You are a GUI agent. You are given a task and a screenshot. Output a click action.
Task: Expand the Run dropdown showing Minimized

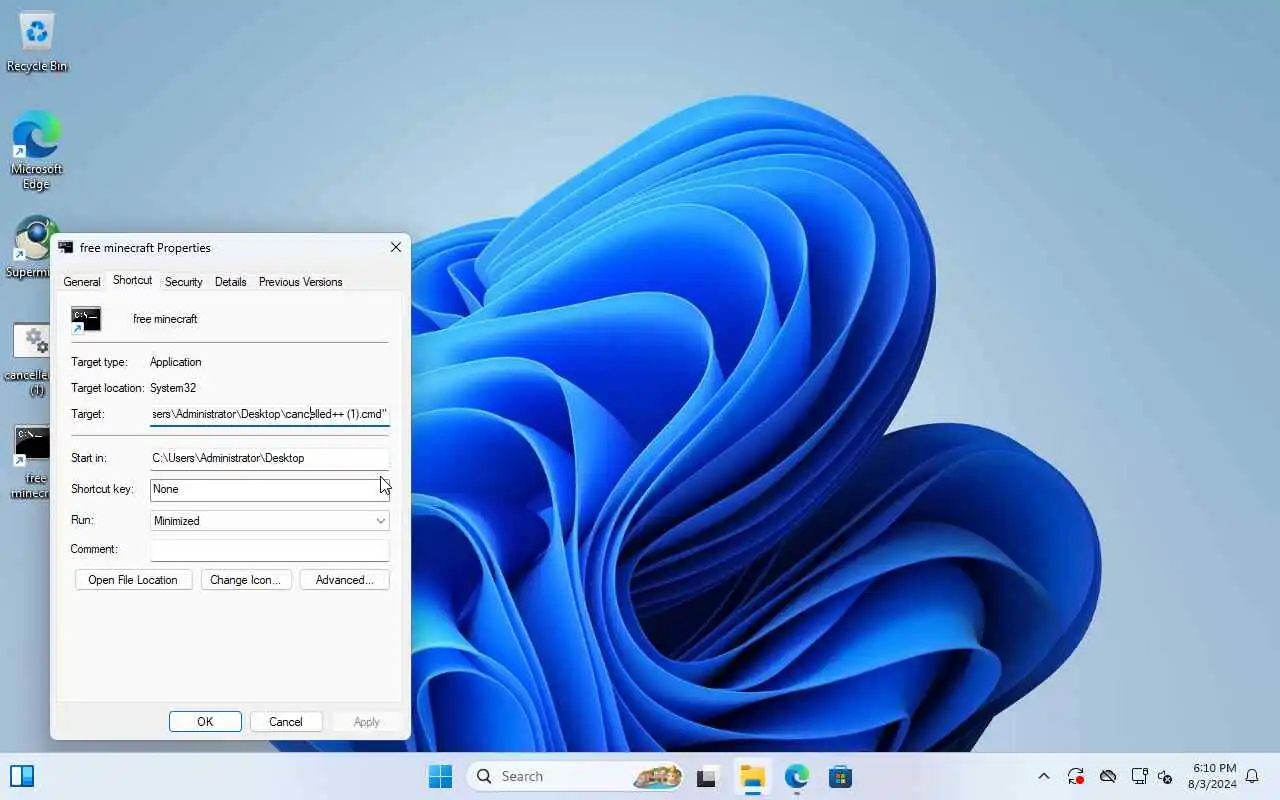(269, 520)
